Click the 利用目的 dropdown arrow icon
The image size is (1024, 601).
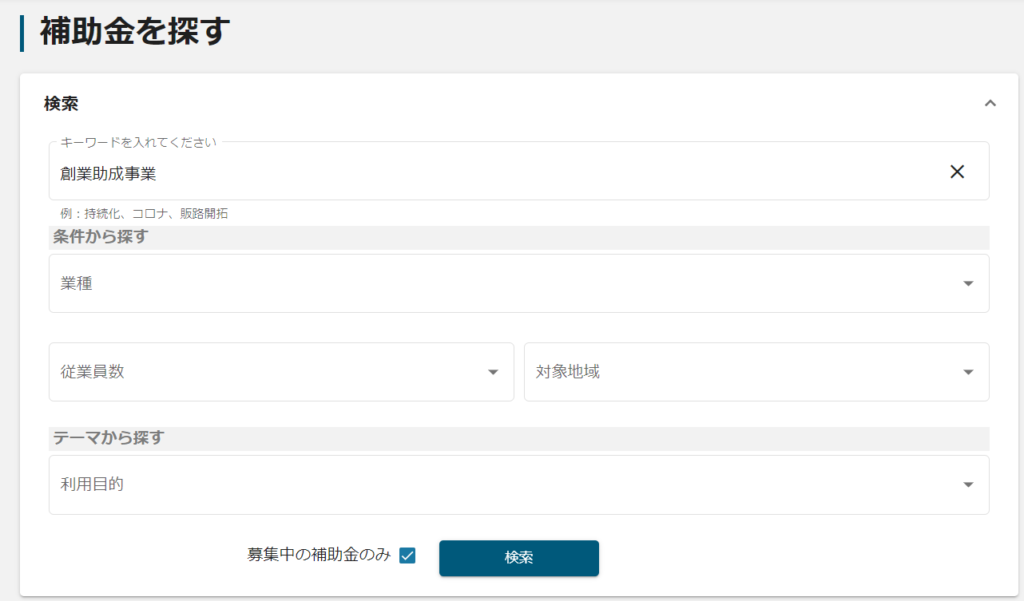click(968, 485)
